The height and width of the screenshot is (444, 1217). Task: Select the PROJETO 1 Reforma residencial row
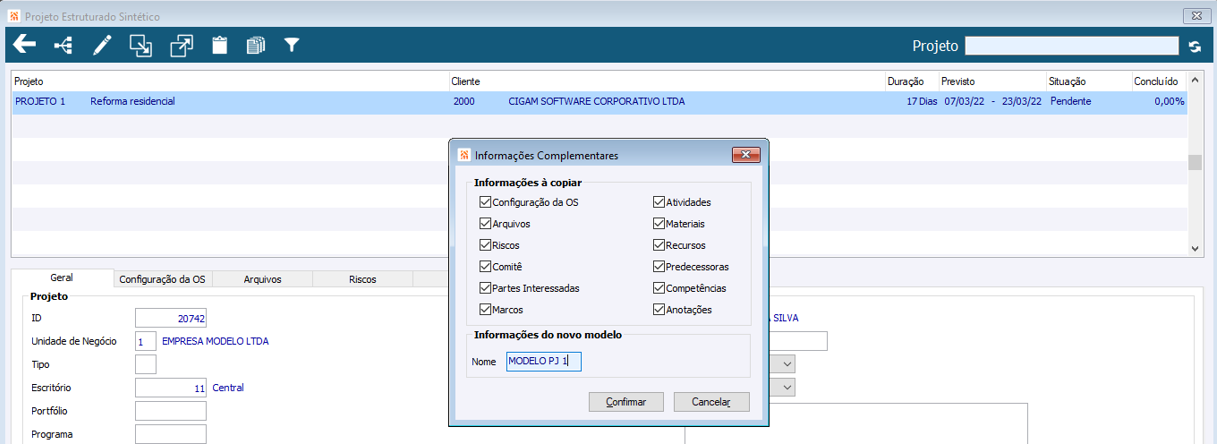[599, 101]
